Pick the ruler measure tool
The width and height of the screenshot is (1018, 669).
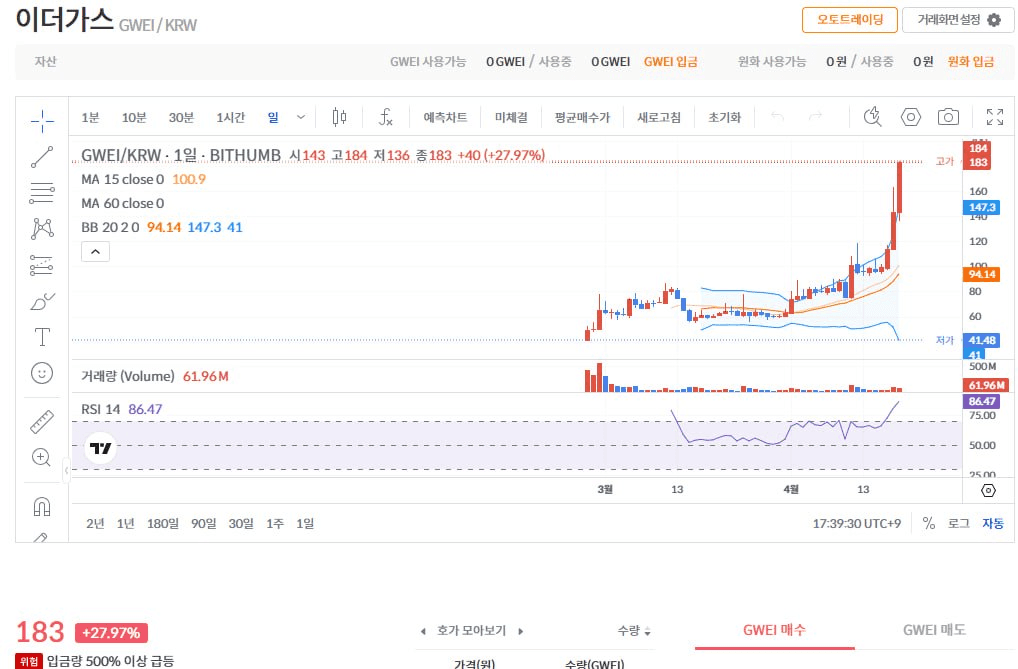[42, 422]
